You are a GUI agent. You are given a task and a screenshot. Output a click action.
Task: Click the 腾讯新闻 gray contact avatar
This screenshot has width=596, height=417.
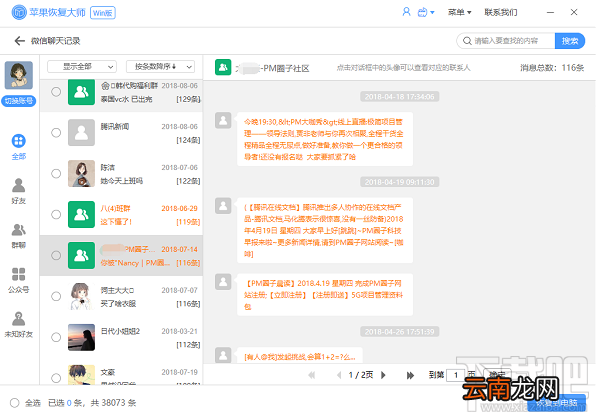[x=81, y=133]
